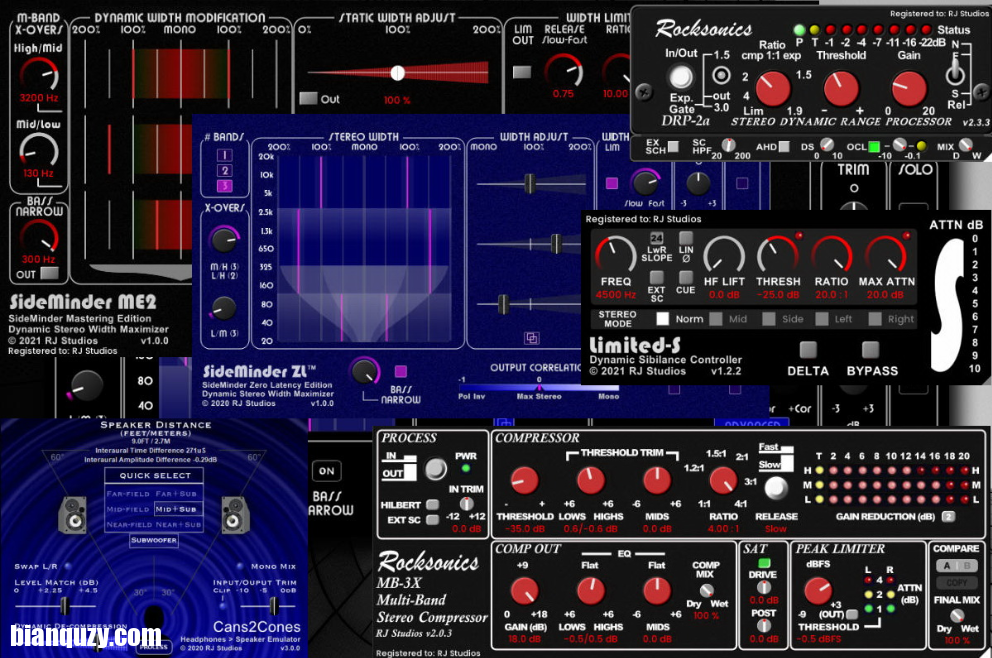Image resolution: width=992 pixels, height=658 pixels.
Task: Click the BYPASS button in Limited-S
Action: (x=871, y=350)
